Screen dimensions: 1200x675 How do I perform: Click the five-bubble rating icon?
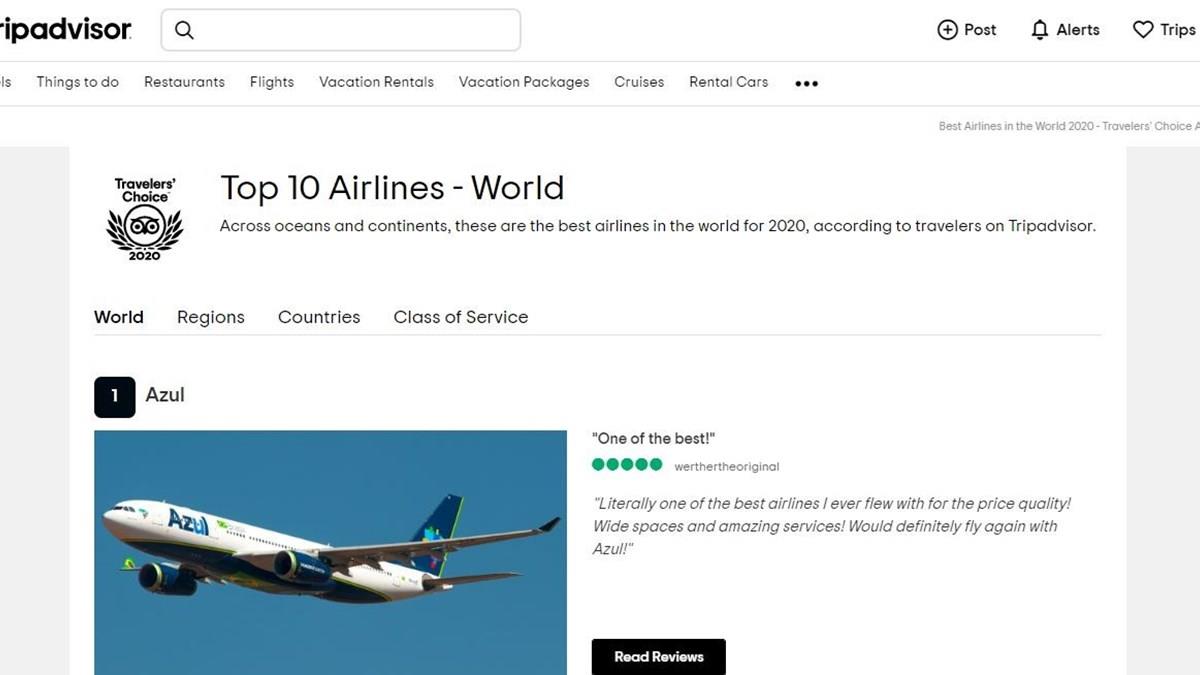627,465
